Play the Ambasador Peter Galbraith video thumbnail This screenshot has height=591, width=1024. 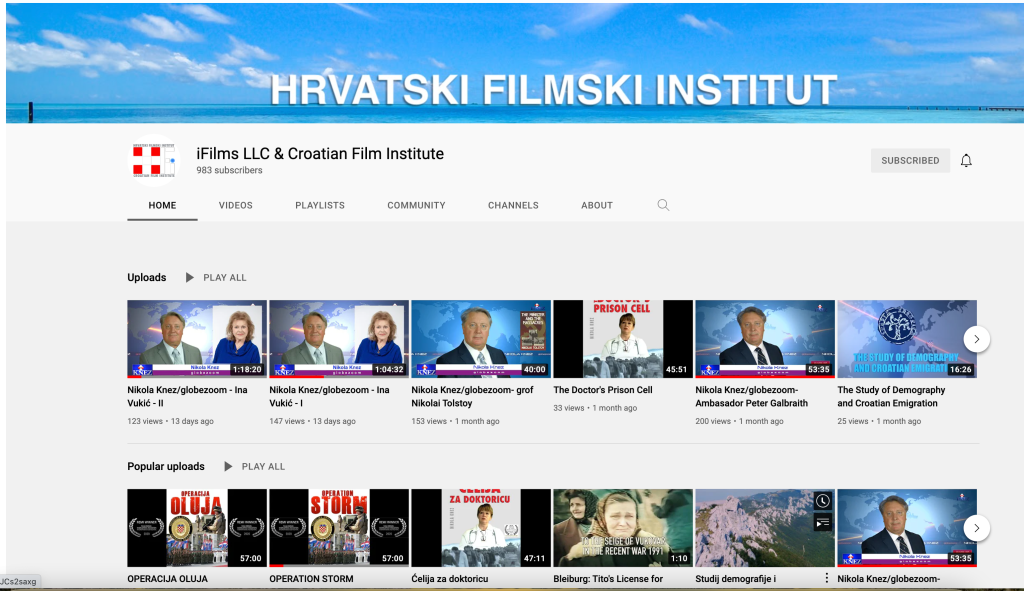pyautogui.click(x=765, y=339)
